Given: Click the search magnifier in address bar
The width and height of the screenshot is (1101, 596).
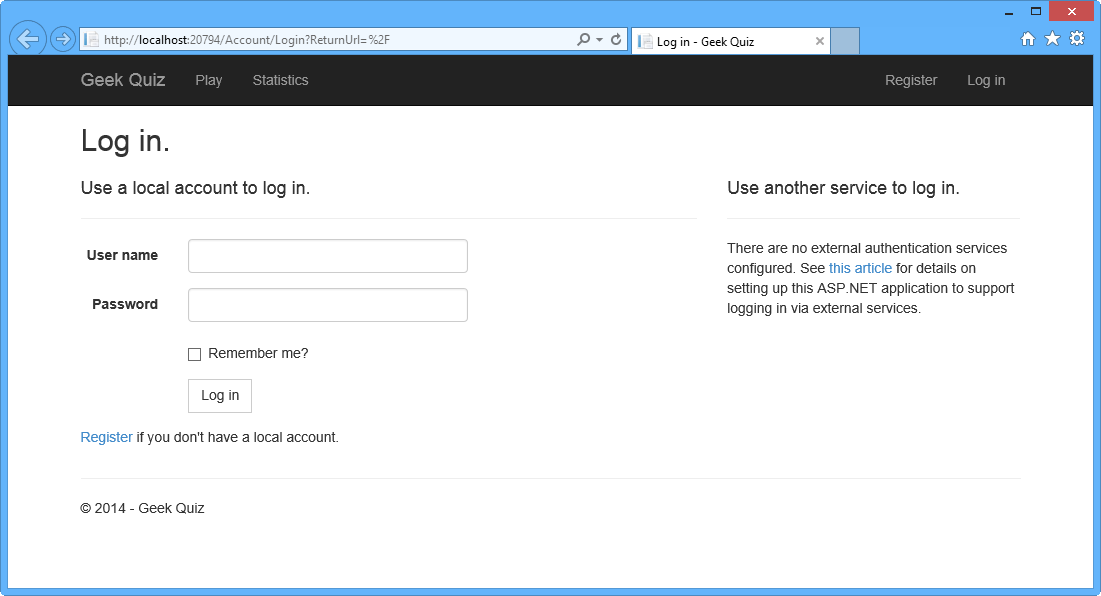Looking at the screenshot, I should point(584,40).
